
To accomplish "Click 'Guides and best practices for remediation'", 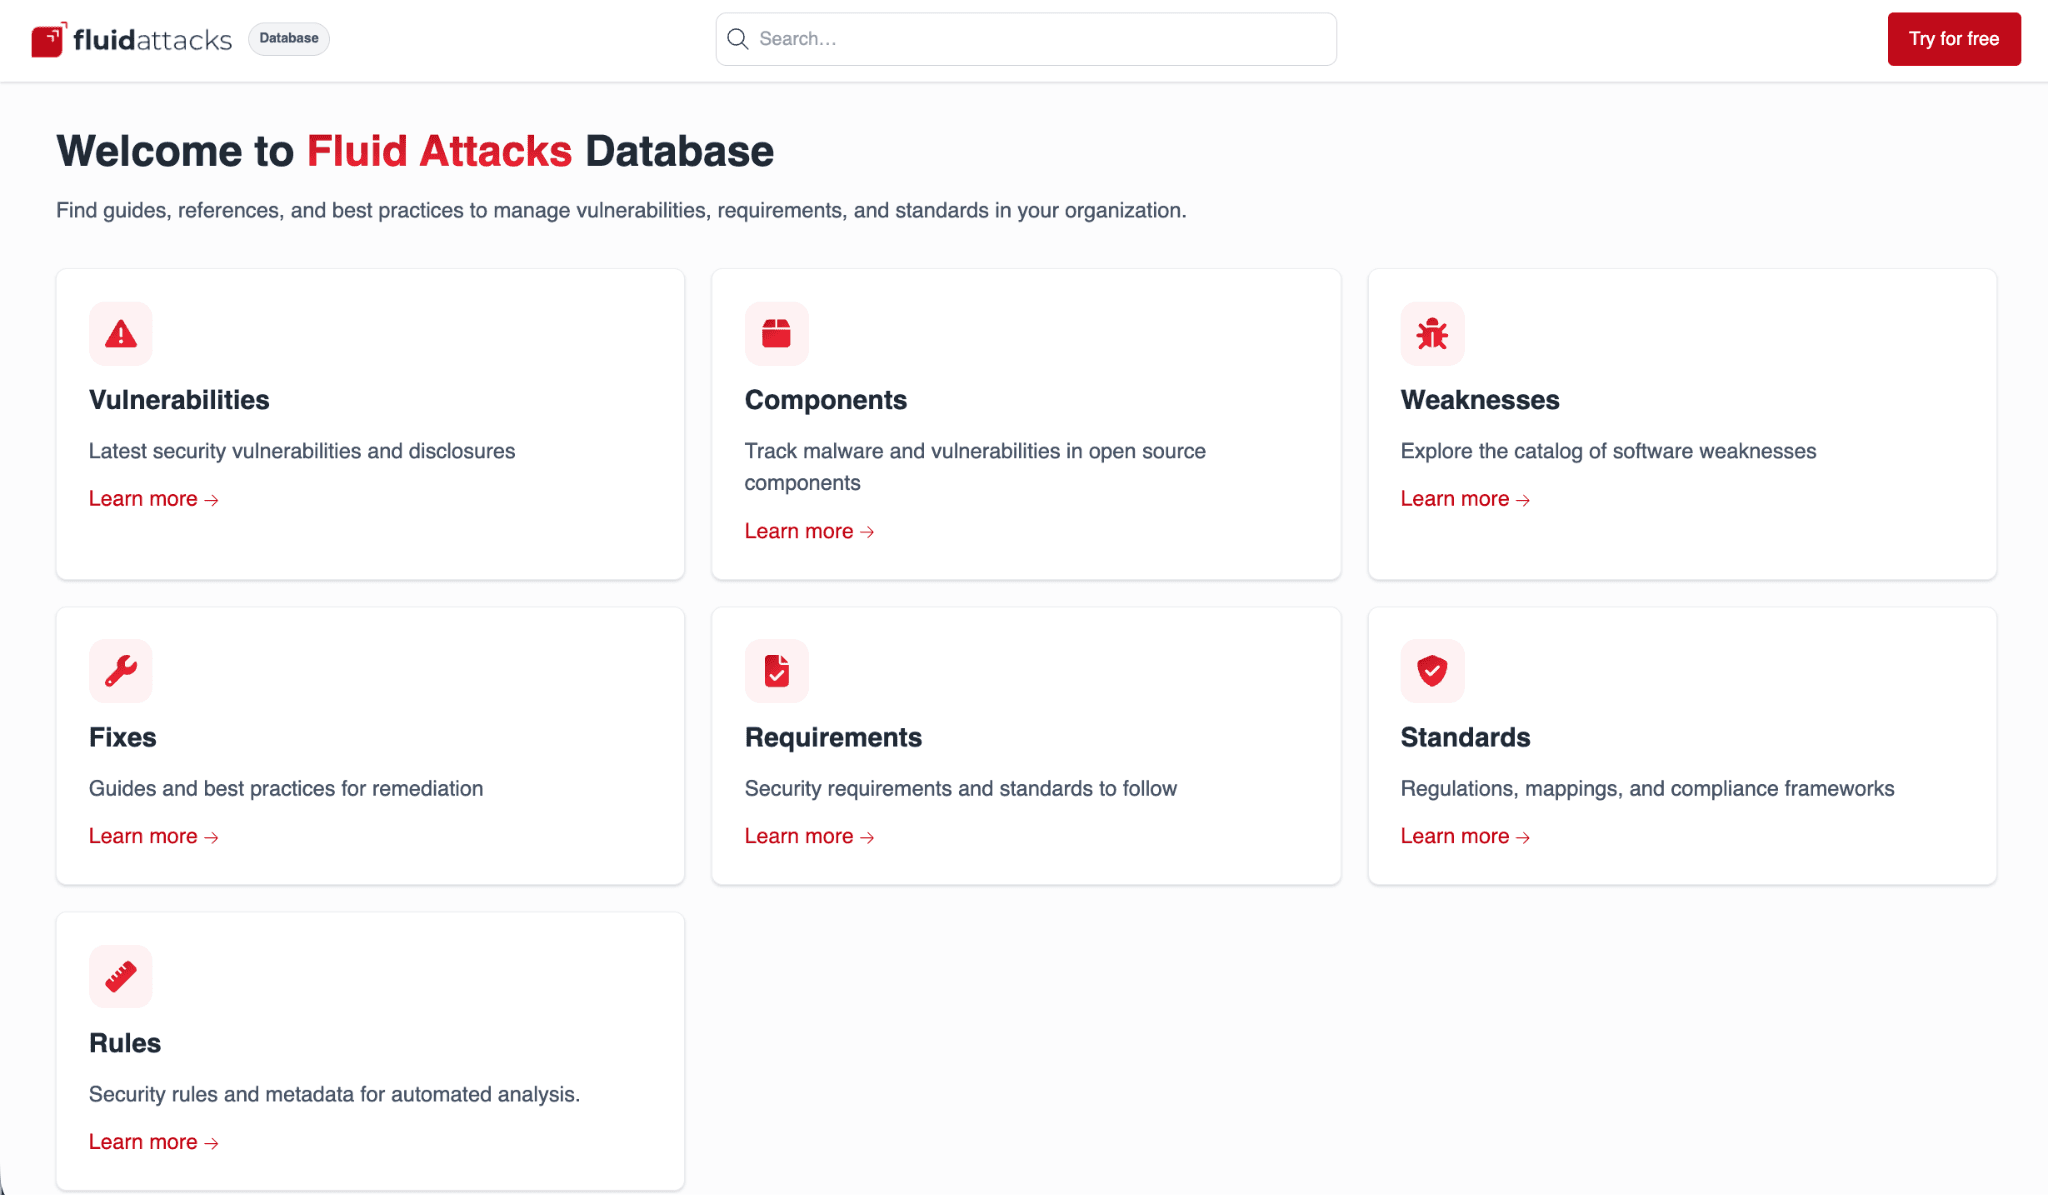I will (x=286, y=789).
